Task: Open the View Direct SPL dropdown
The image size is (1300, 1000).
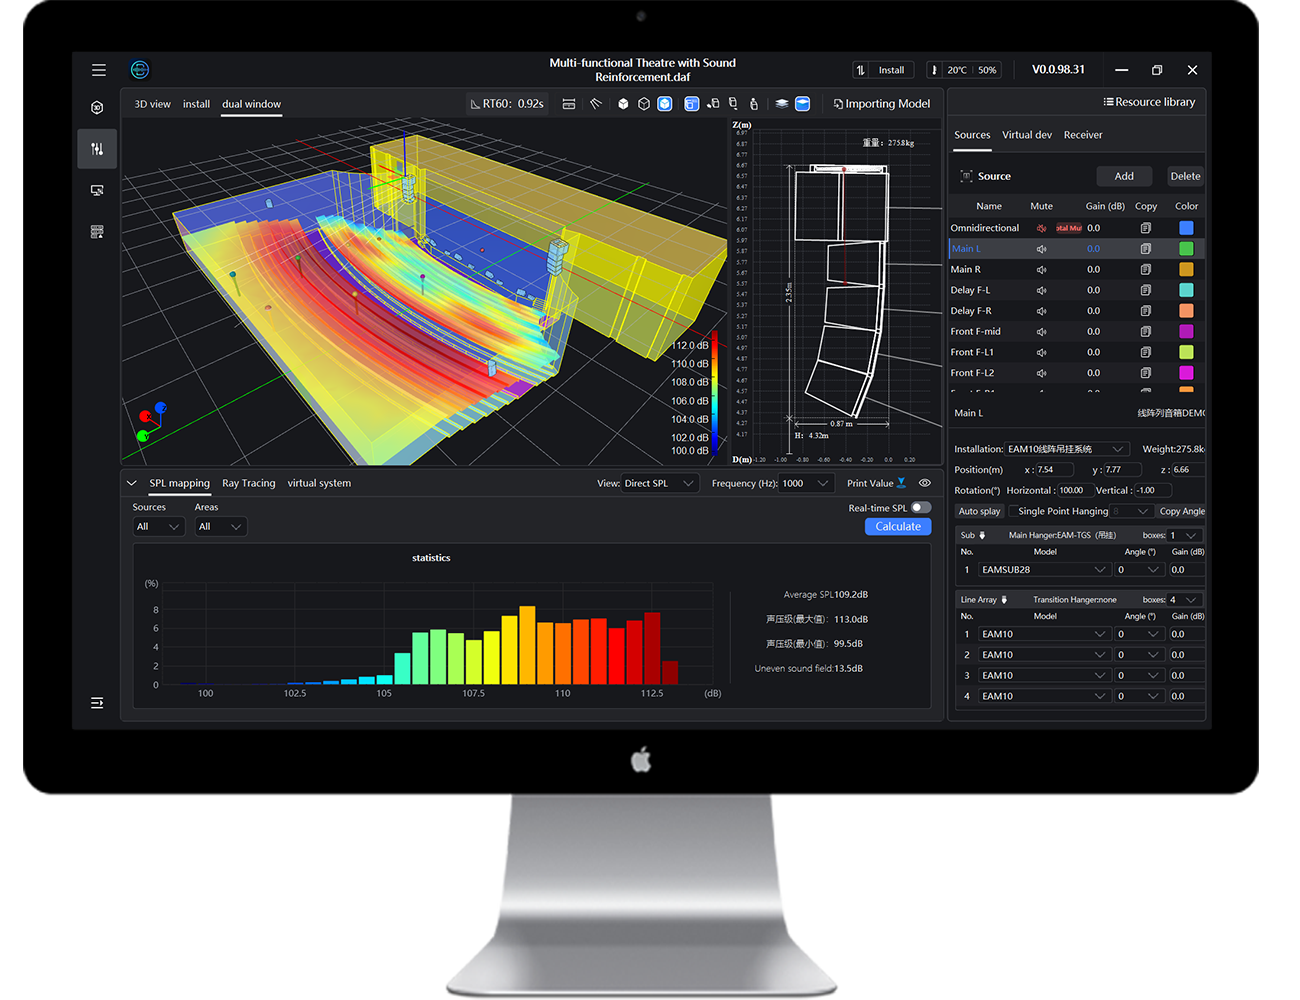Action: pos(660,483)
